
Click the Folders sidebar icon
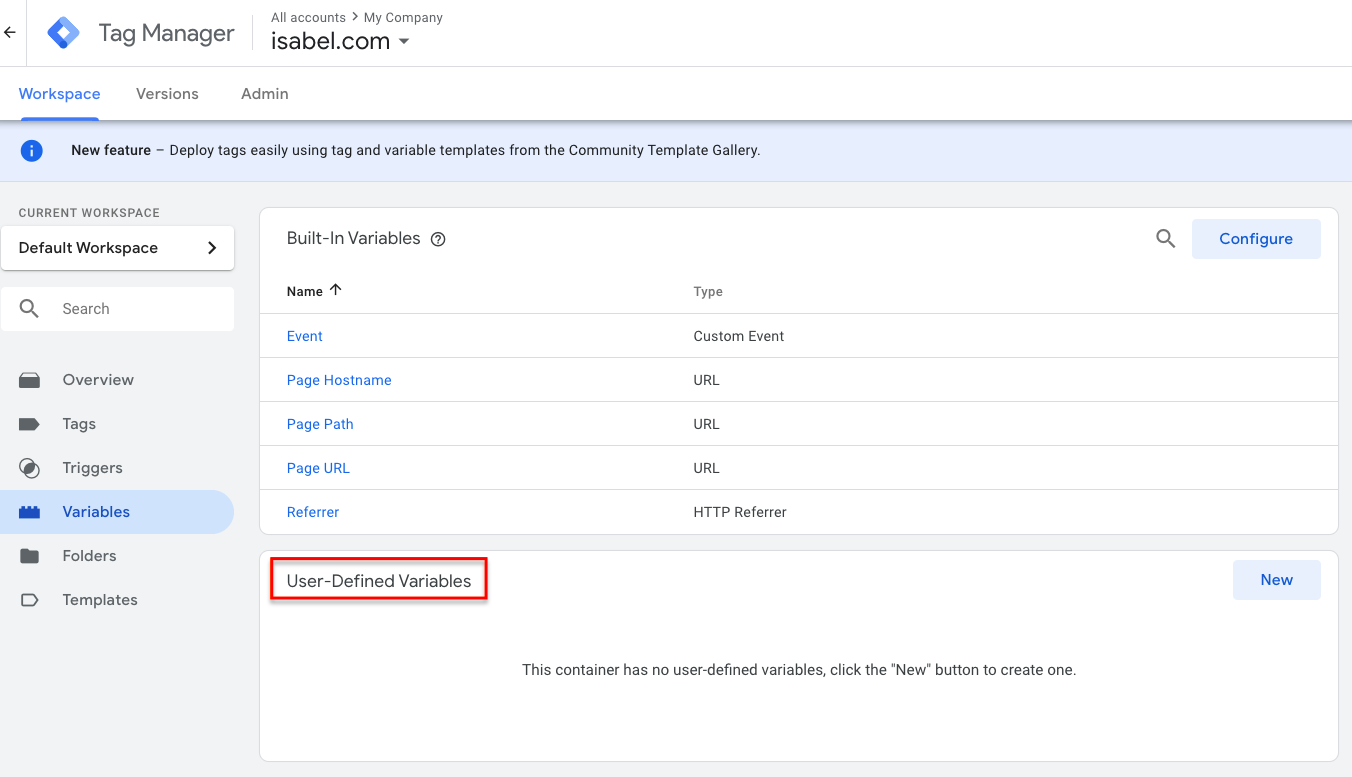point(30,556)
